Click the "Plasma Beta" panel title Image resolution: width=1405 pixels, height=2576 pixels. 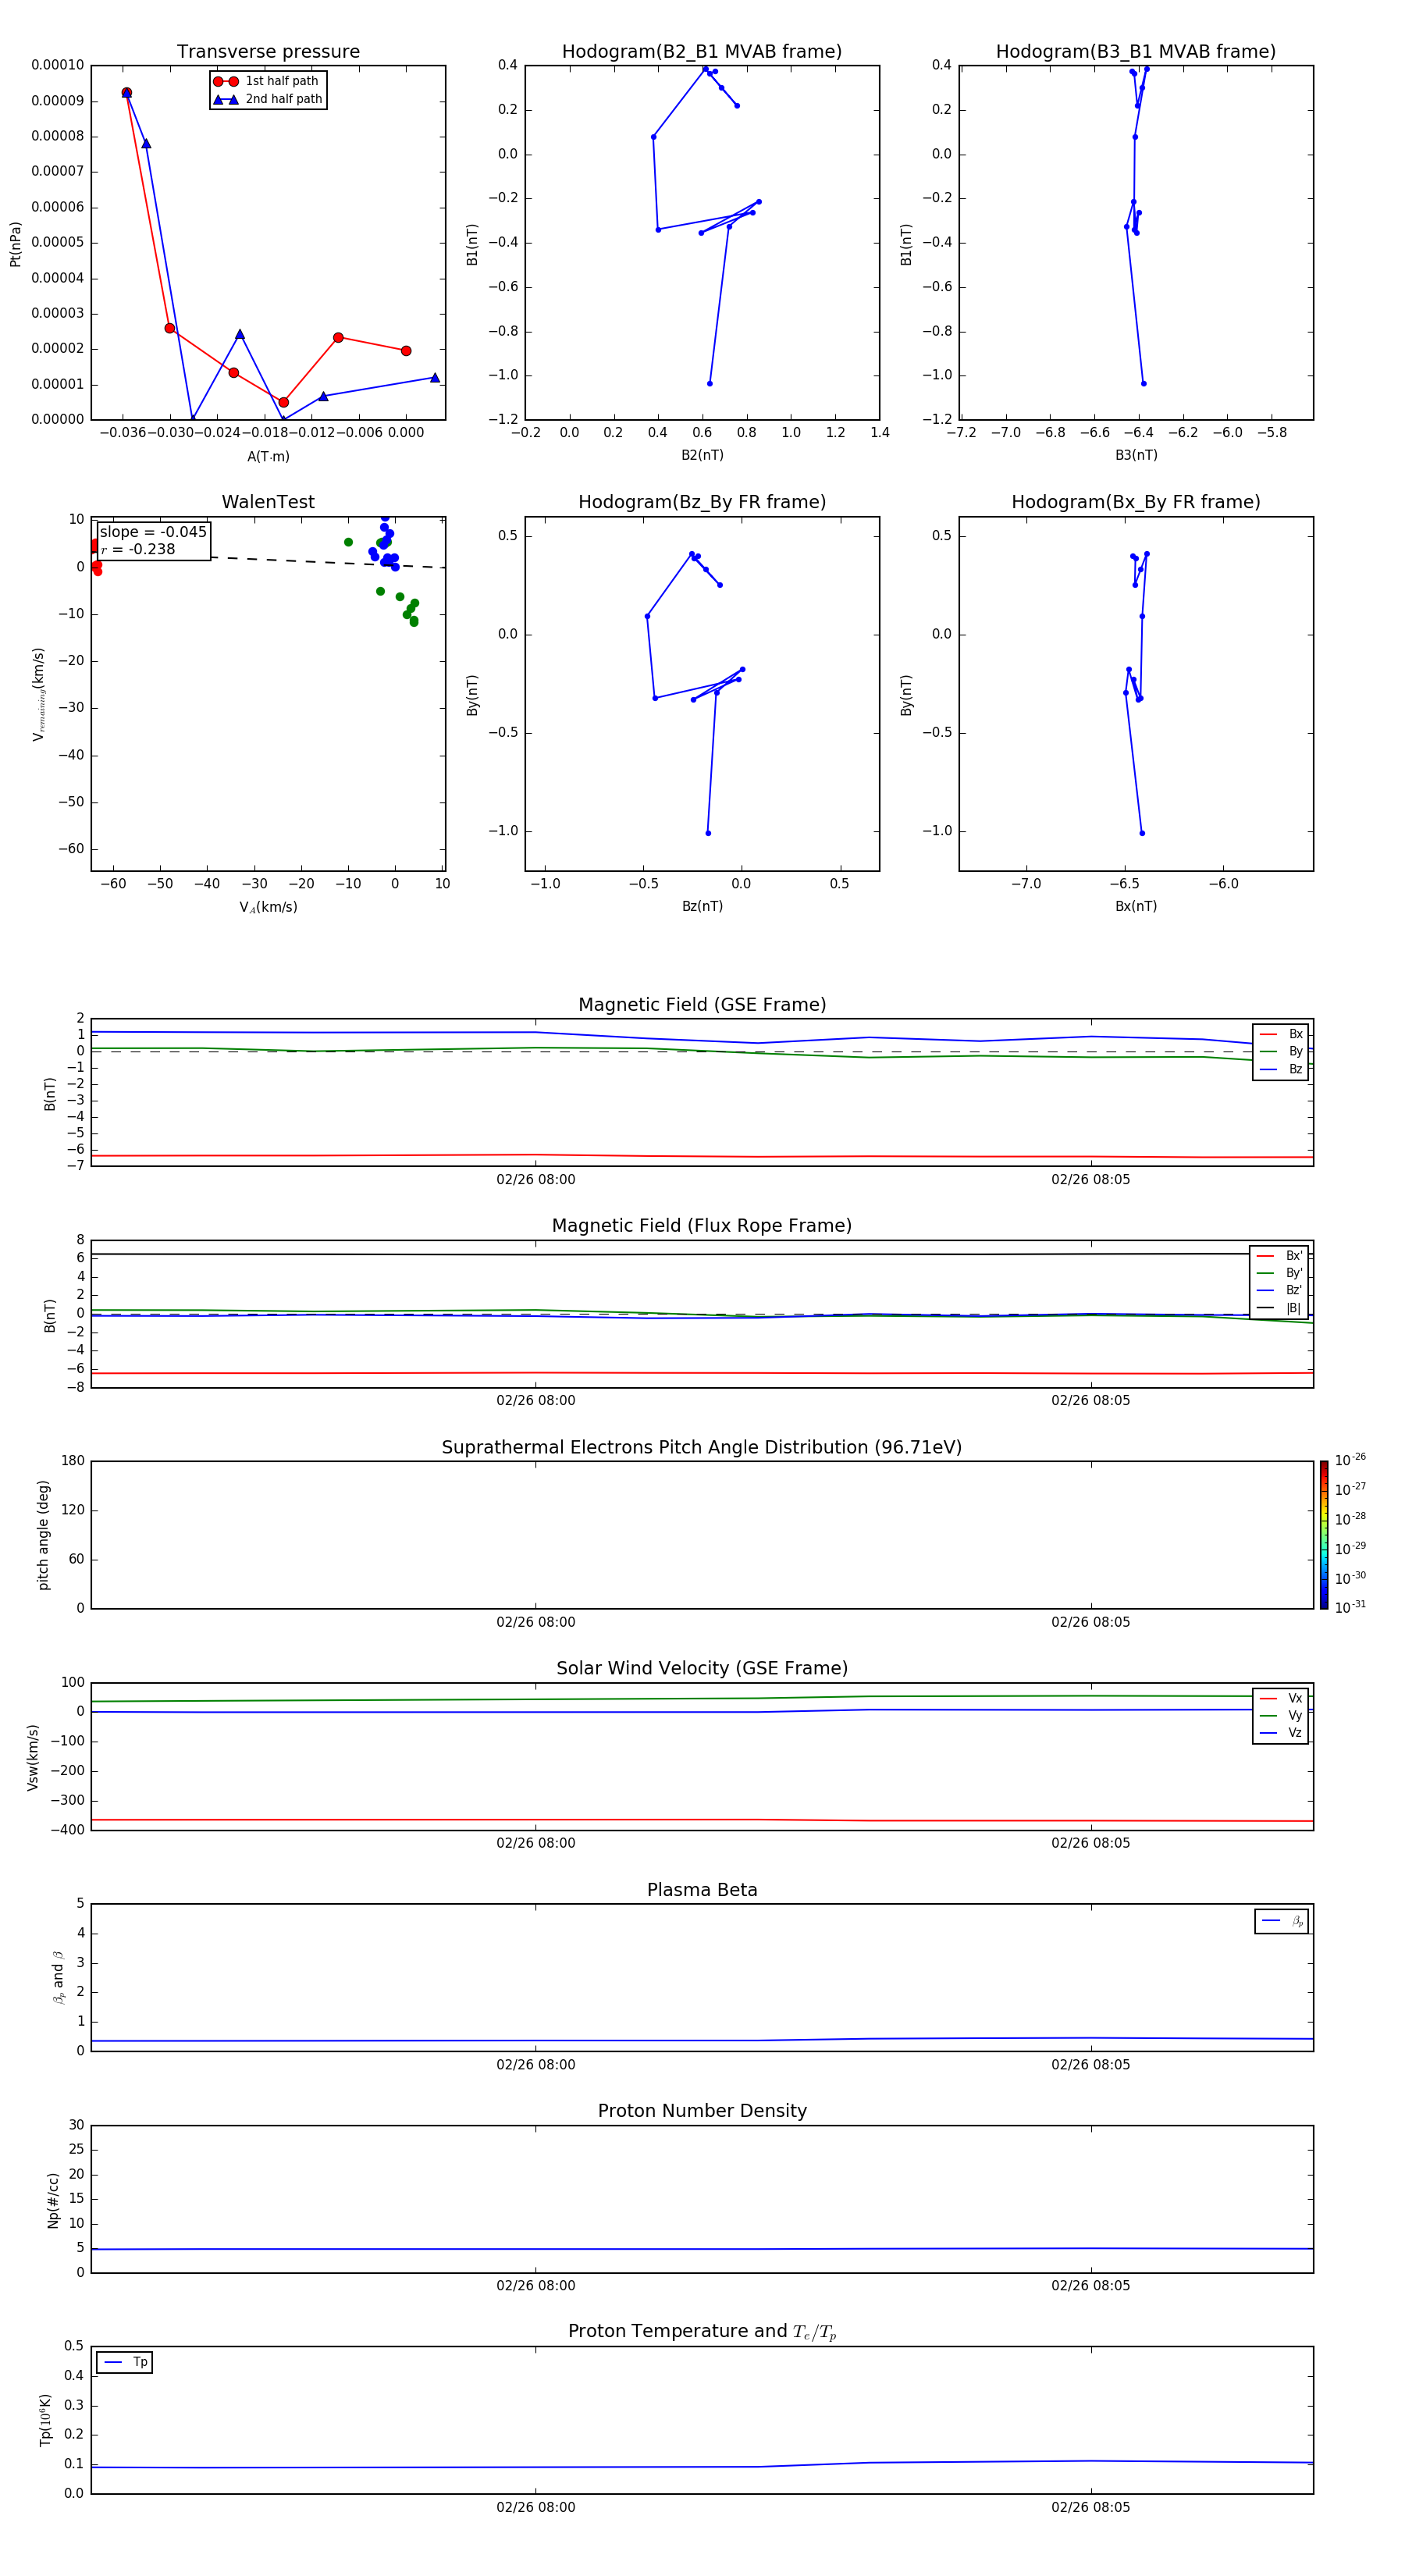tap(702, 1890)
